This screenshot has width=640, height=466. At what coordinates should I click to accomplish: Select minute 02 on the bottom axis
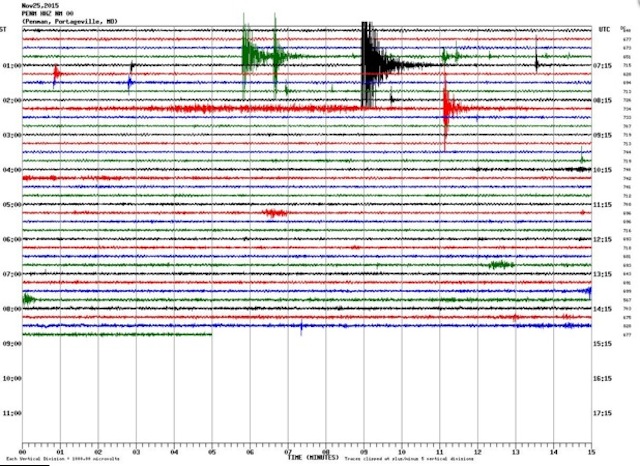point(98,452)
